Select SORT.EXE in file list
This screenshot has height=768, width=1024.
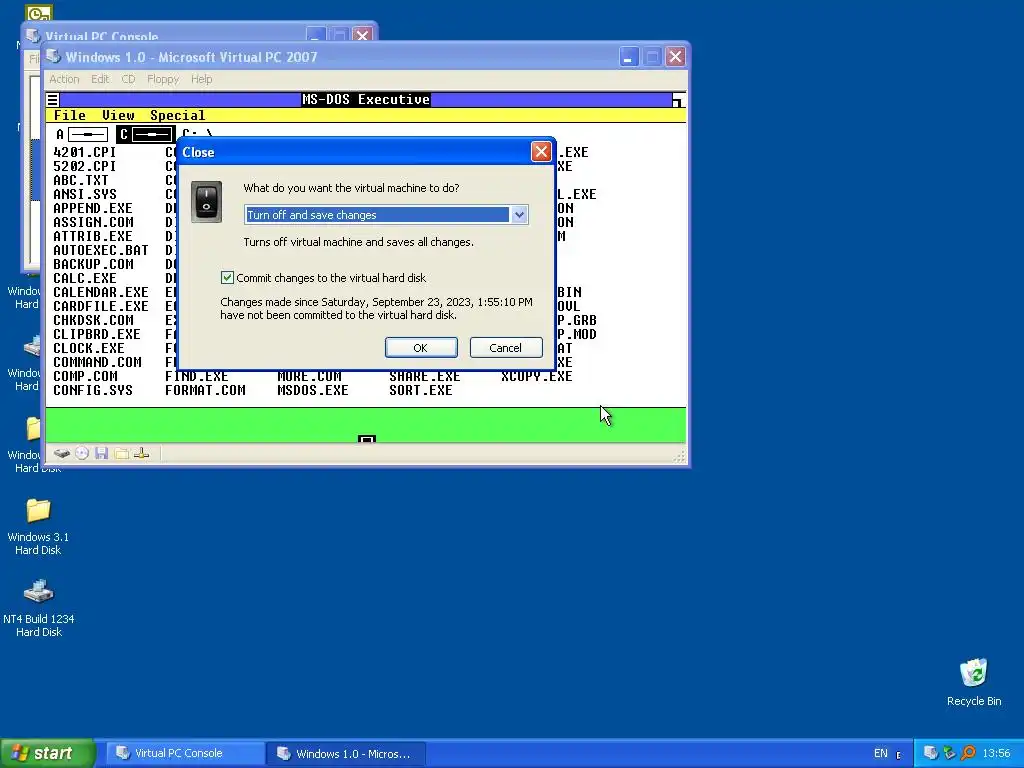pos(421,391)
